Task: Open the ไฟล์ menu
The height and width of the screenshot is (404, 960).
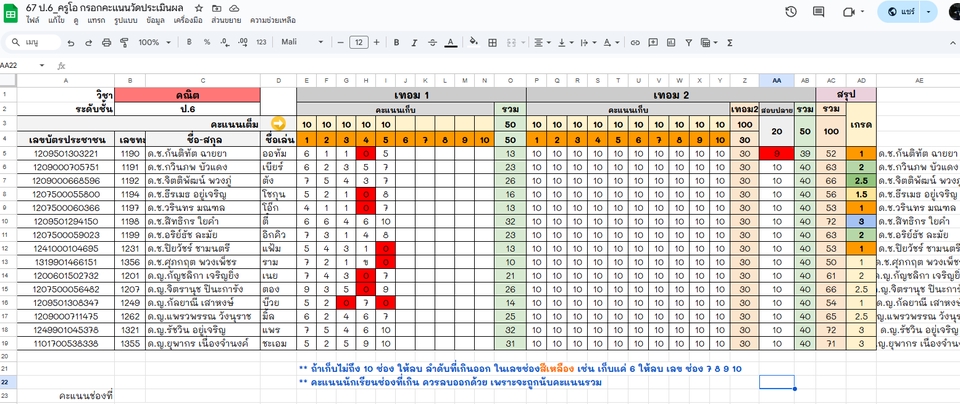Action: tap(33, 20)
